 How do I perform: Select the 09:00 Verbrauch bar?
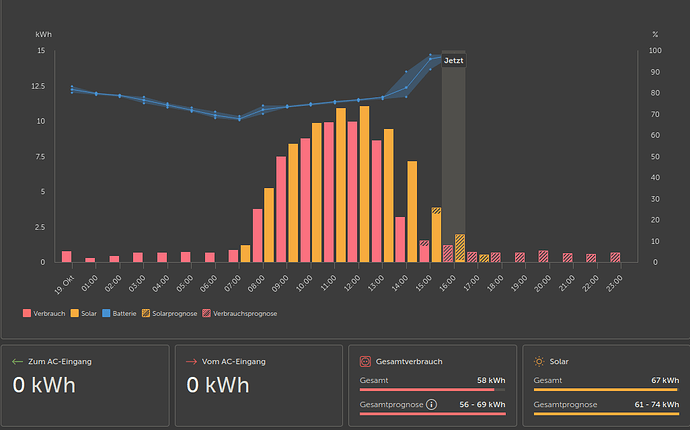(281, 209)
